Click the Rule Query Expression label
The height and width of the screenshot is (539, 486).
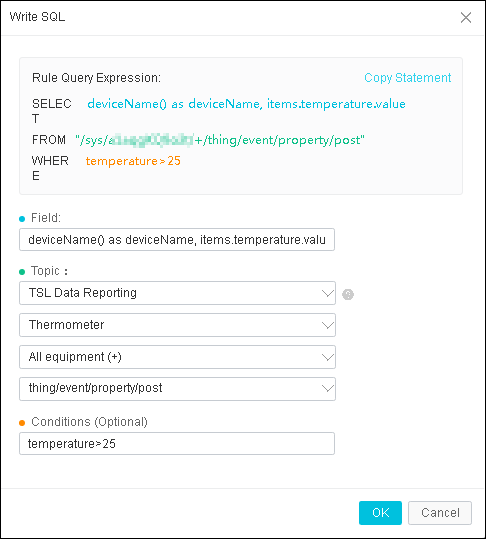tap(96, 78)
